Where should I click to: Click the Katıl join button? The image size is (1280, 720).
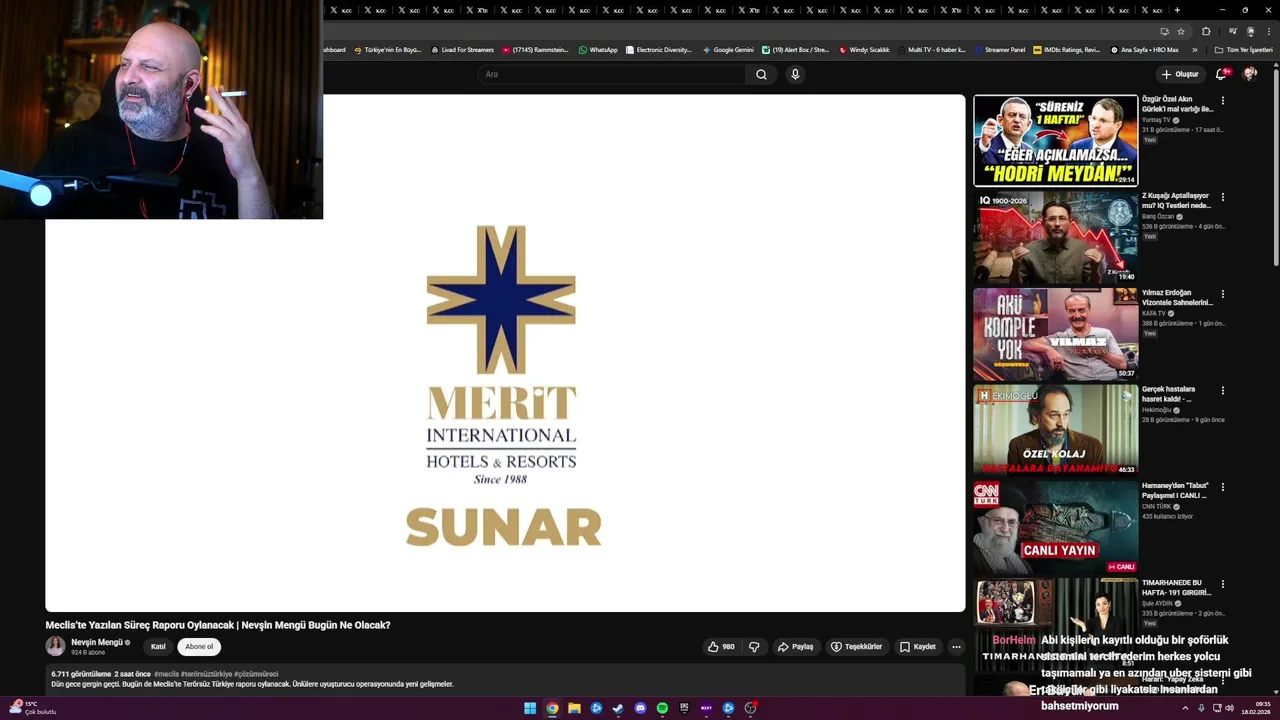(158, 647)
